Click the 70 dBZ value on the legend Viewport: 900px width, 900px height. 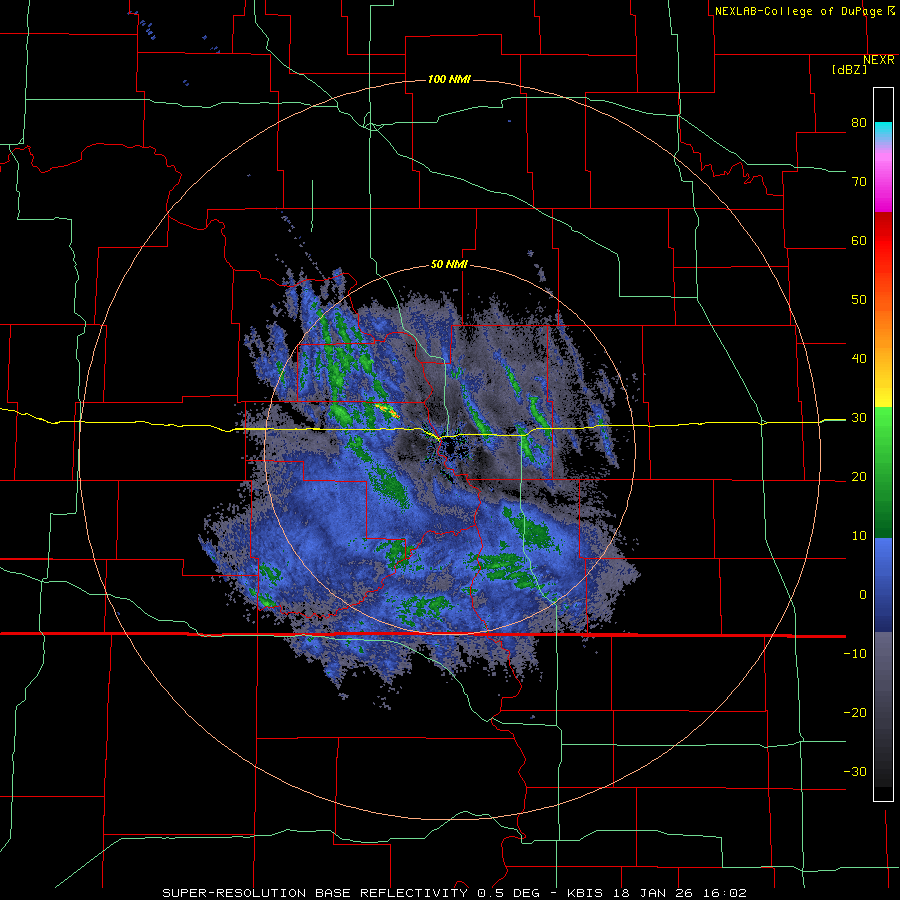click(x=859, y=182)
